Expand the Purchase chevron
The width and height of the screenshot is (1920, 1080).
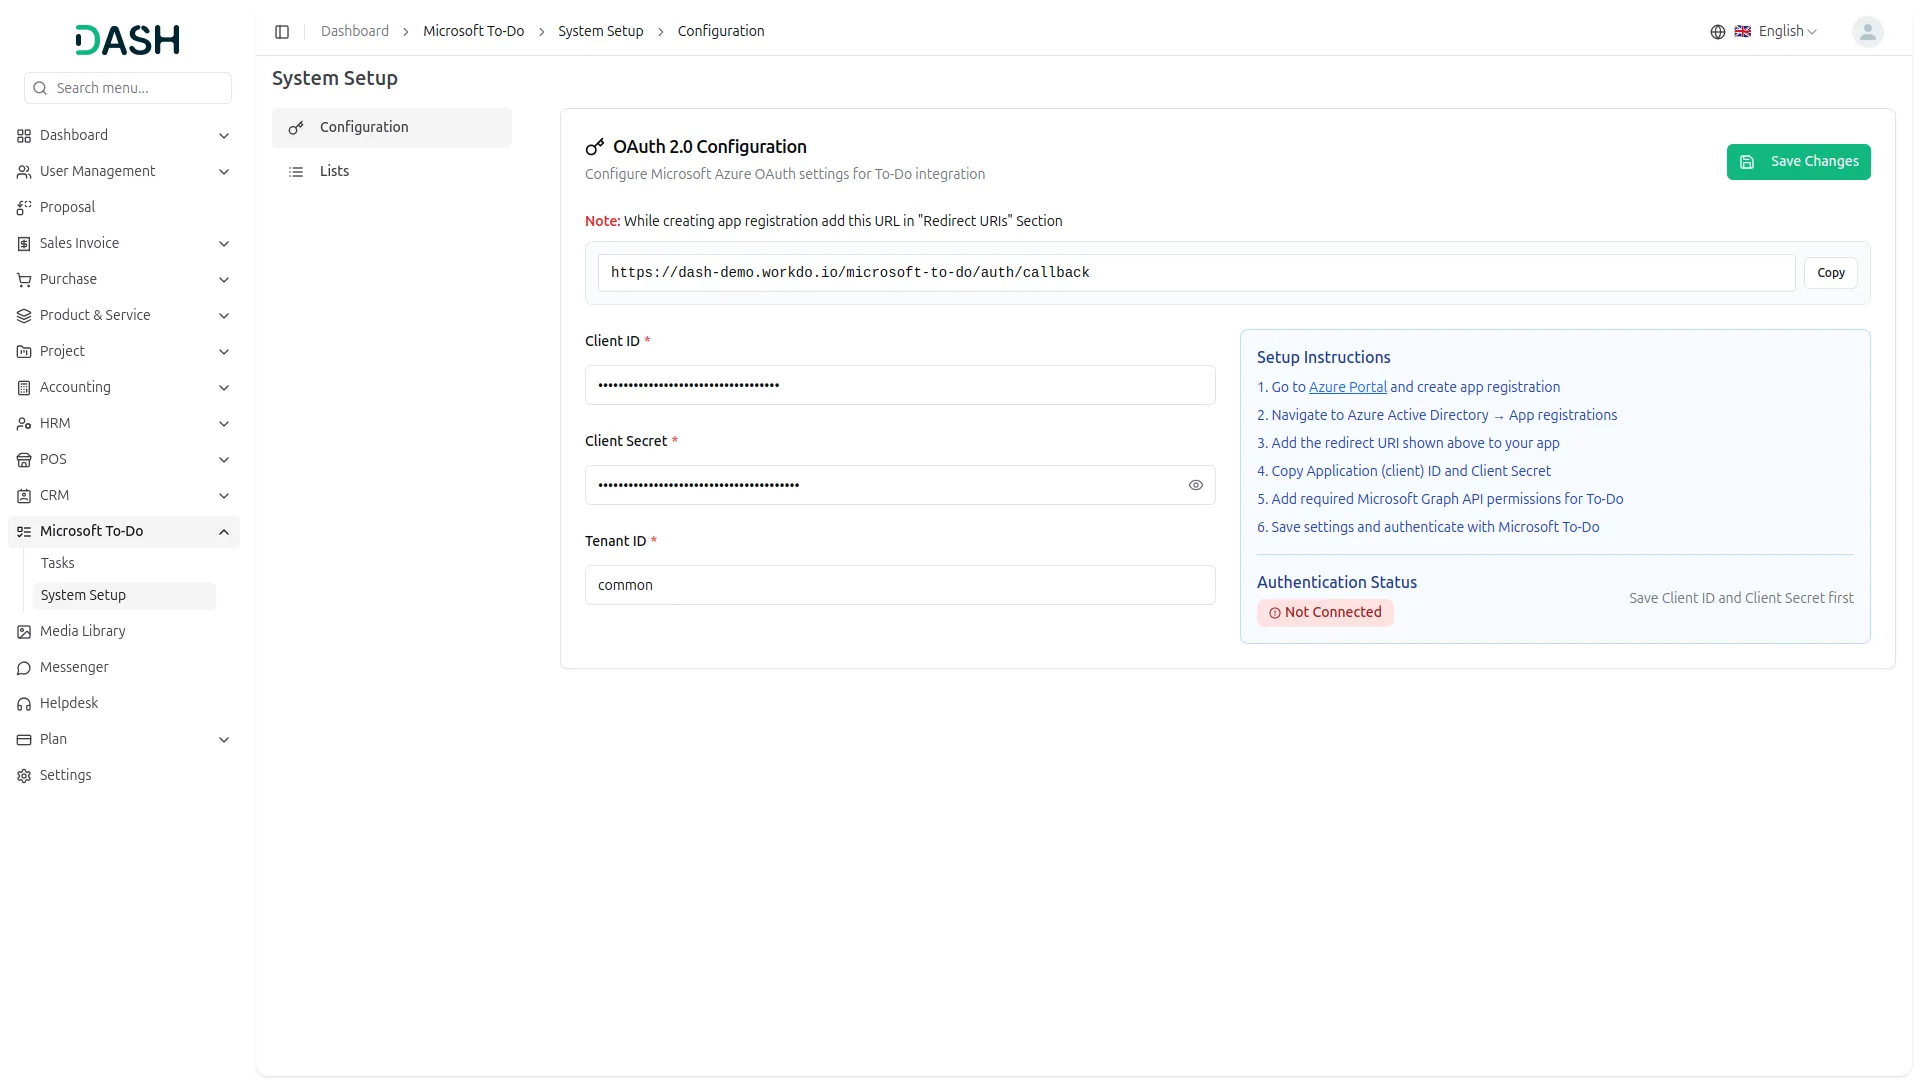tap(224, 280)
